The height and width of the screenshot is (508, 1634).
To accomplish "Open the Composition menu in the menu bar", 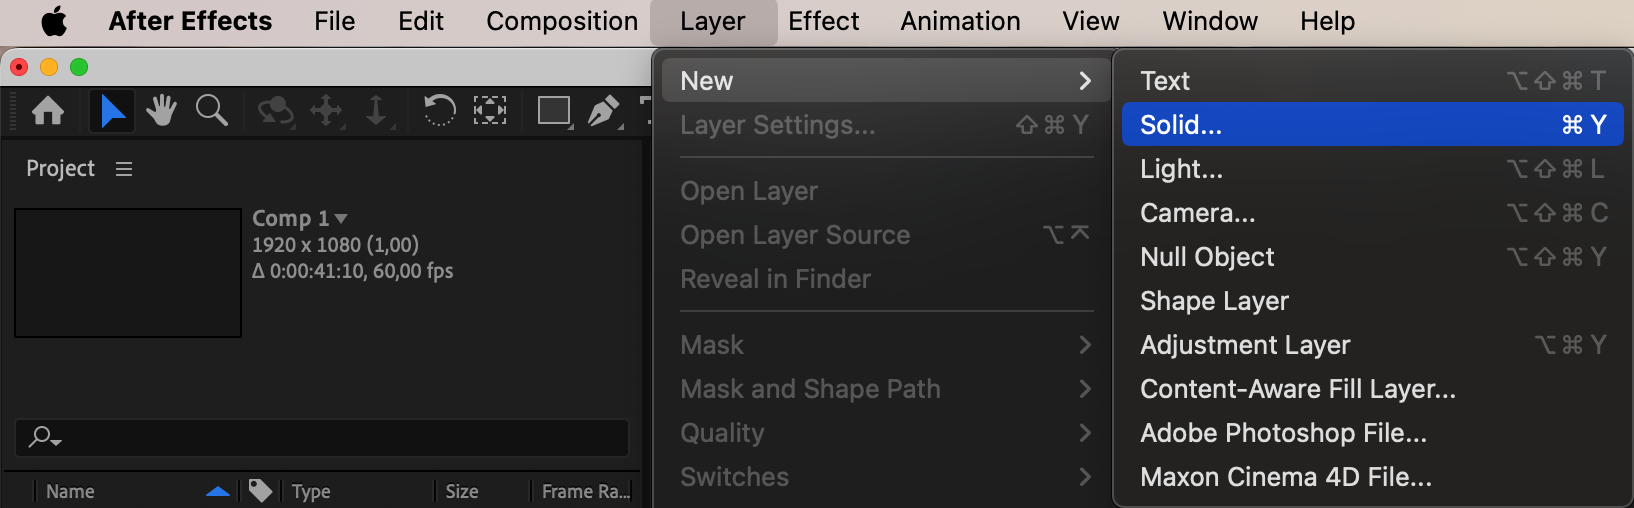I will [x=562, y=21].
